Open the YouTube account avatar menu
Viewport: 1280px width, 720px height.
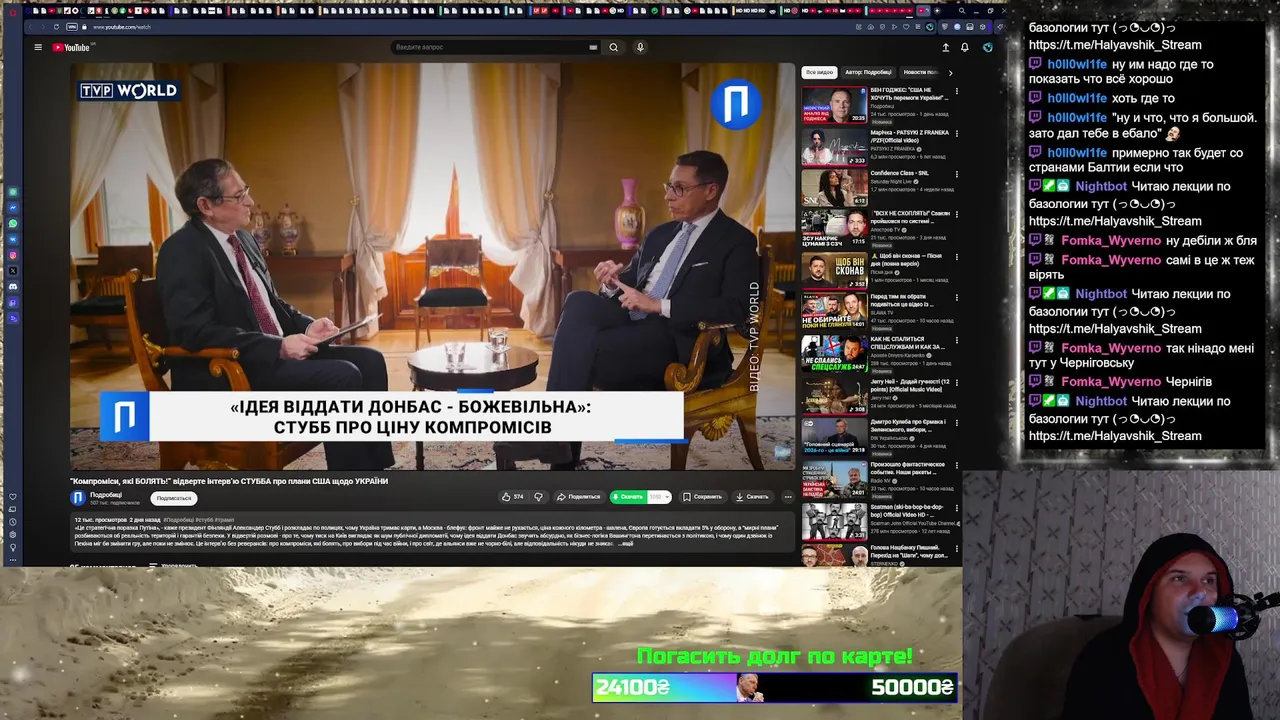(x=987, y=47)
